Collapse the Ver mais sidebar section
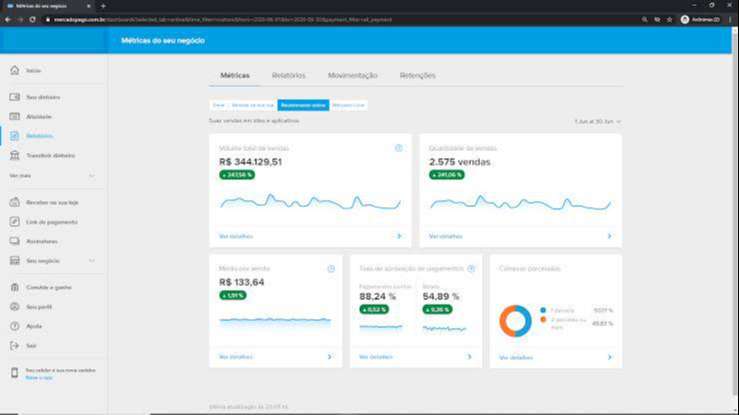The height and width of the screenshot is (415, 739). click(x=91, y=176)
